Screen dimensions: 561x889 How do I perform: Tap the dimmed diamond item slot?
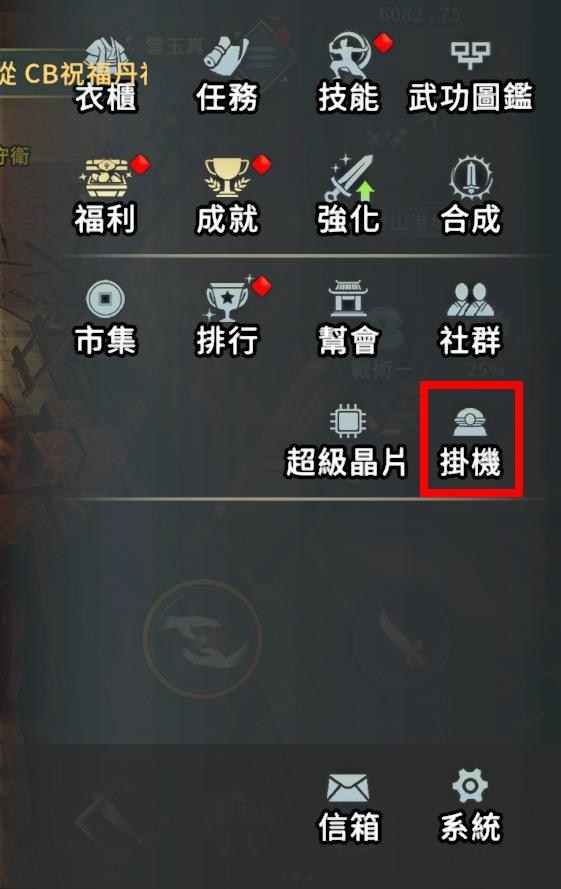[x=122, y=819]
